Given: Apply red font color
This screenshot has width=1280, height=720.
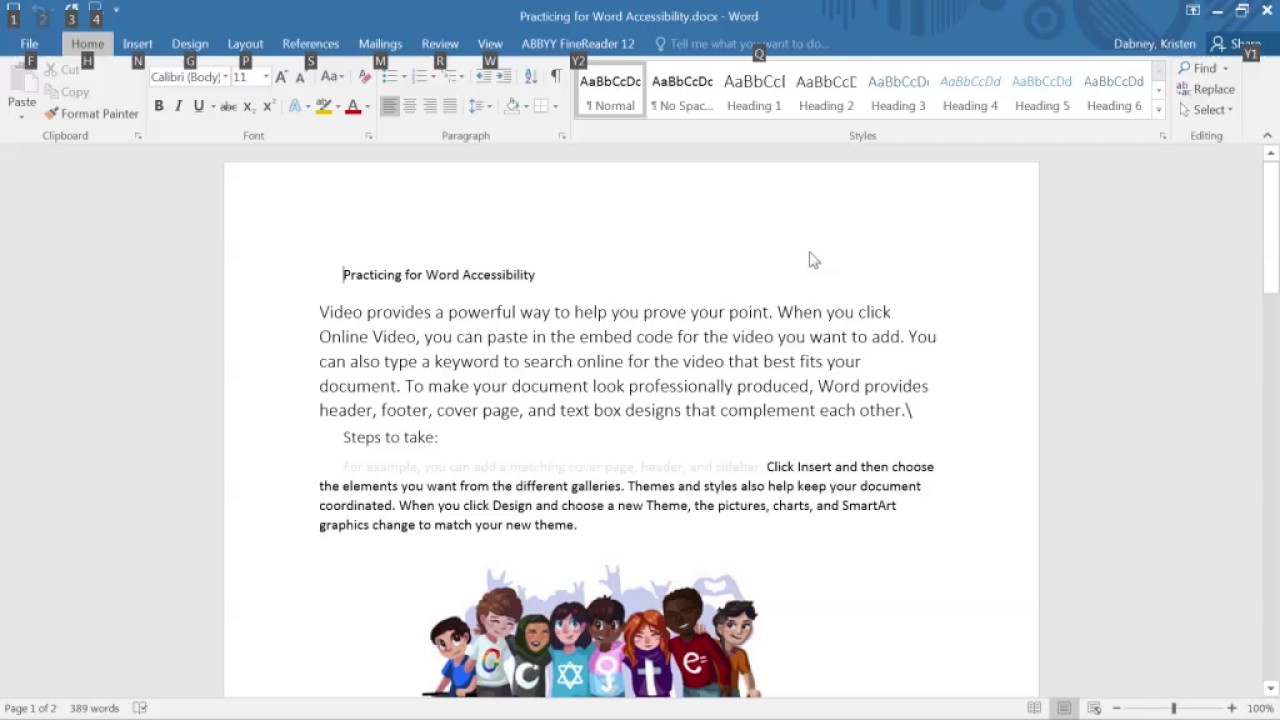Looking at the screenshot, I should pyautogui.click(x=353, y=106).
